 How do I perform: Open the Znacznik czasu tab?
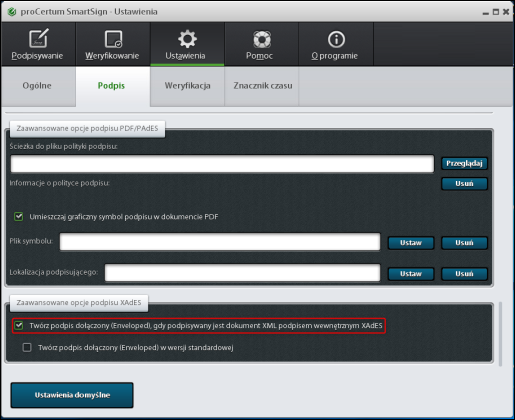click(262, 86)
